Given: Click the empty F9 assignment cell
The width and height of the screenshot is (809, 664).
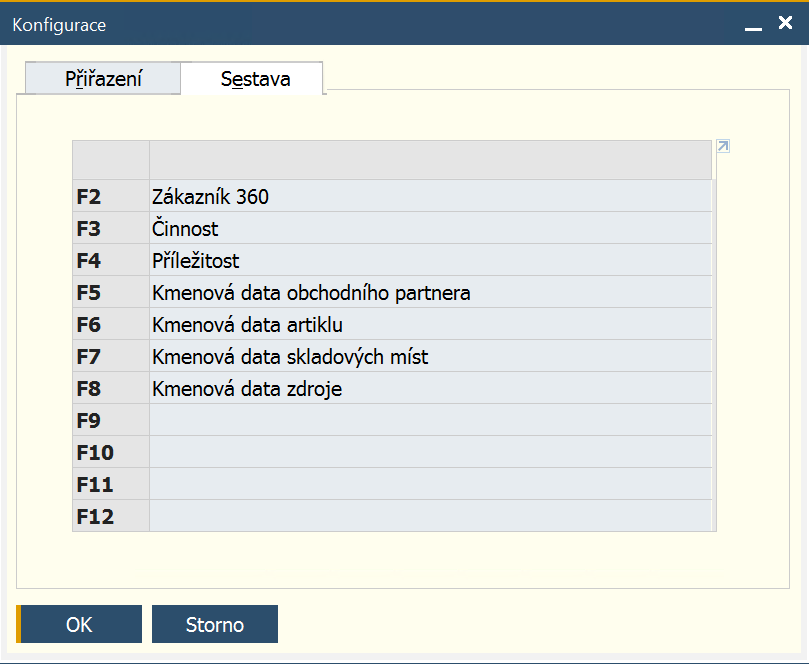Looking at the screenshot, I should (430, 420).
